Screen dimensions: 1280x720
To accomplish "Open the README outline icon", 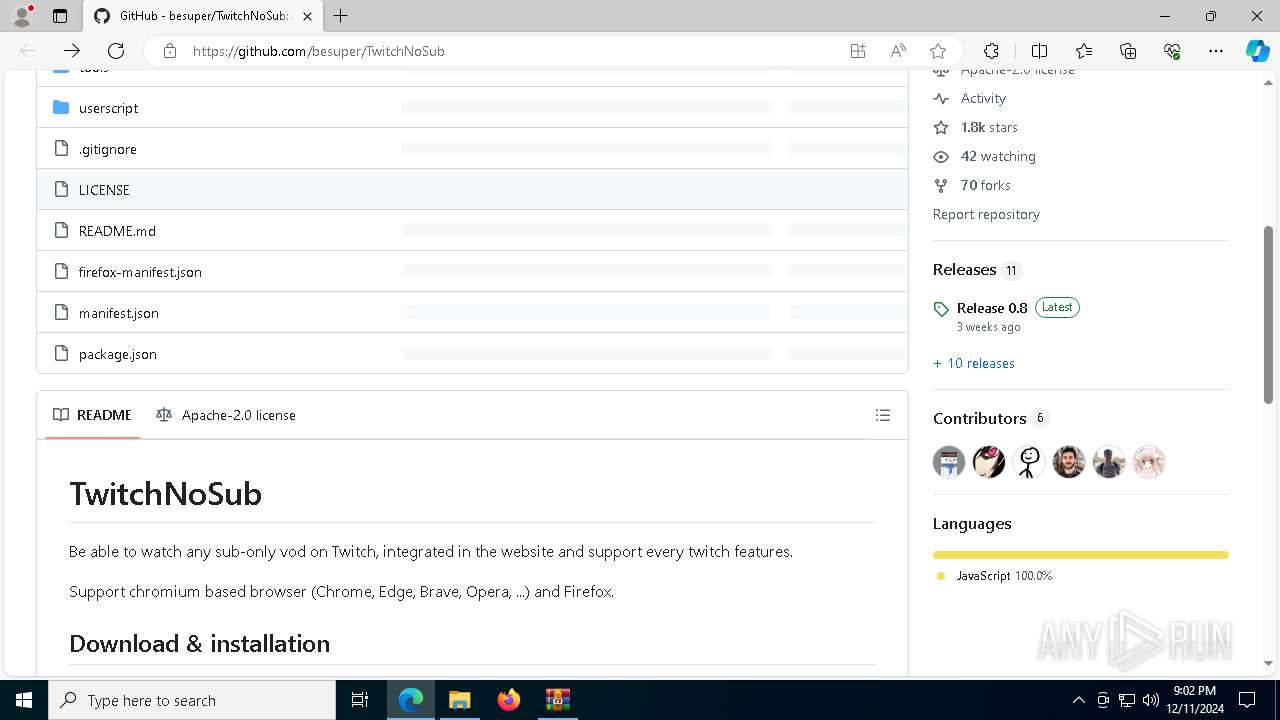I will pos(882,415).
